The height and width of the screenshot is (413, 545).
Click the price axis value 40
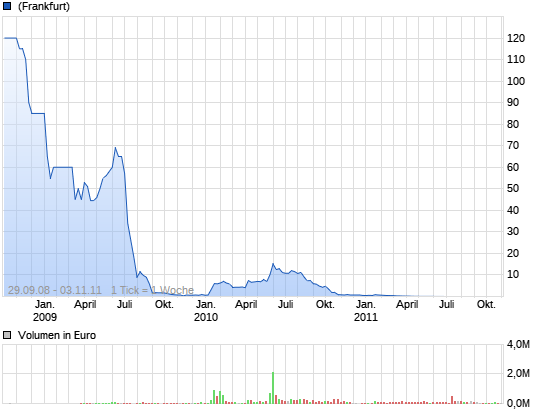513,210
